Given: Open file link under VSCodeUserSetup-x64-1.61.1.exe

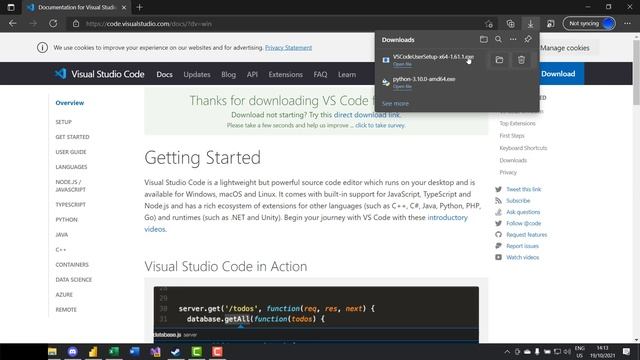Looking at the screenshot, I should [x=402, y=64].
